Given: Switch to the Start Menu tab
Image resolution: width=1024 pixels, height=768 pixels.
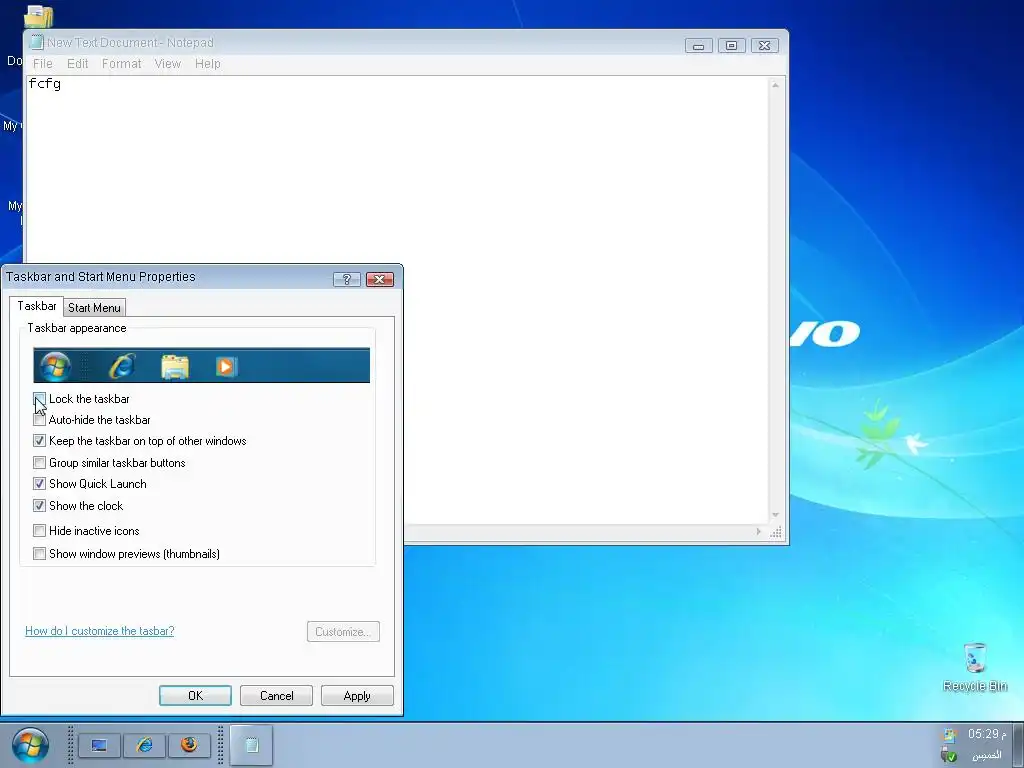Looking at the screenshot, I should point(94,308).
